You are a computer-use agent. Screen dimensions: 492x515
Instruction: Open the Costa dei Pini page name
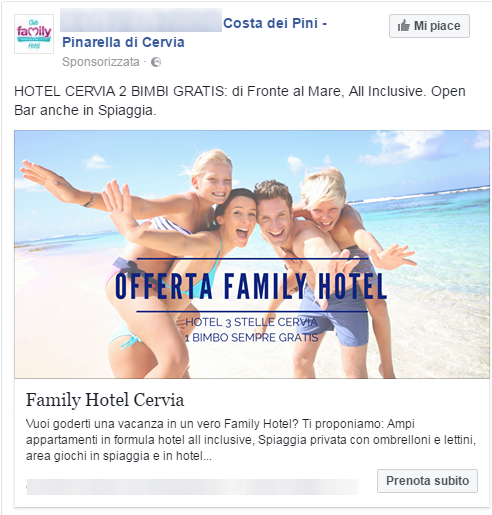275,23
